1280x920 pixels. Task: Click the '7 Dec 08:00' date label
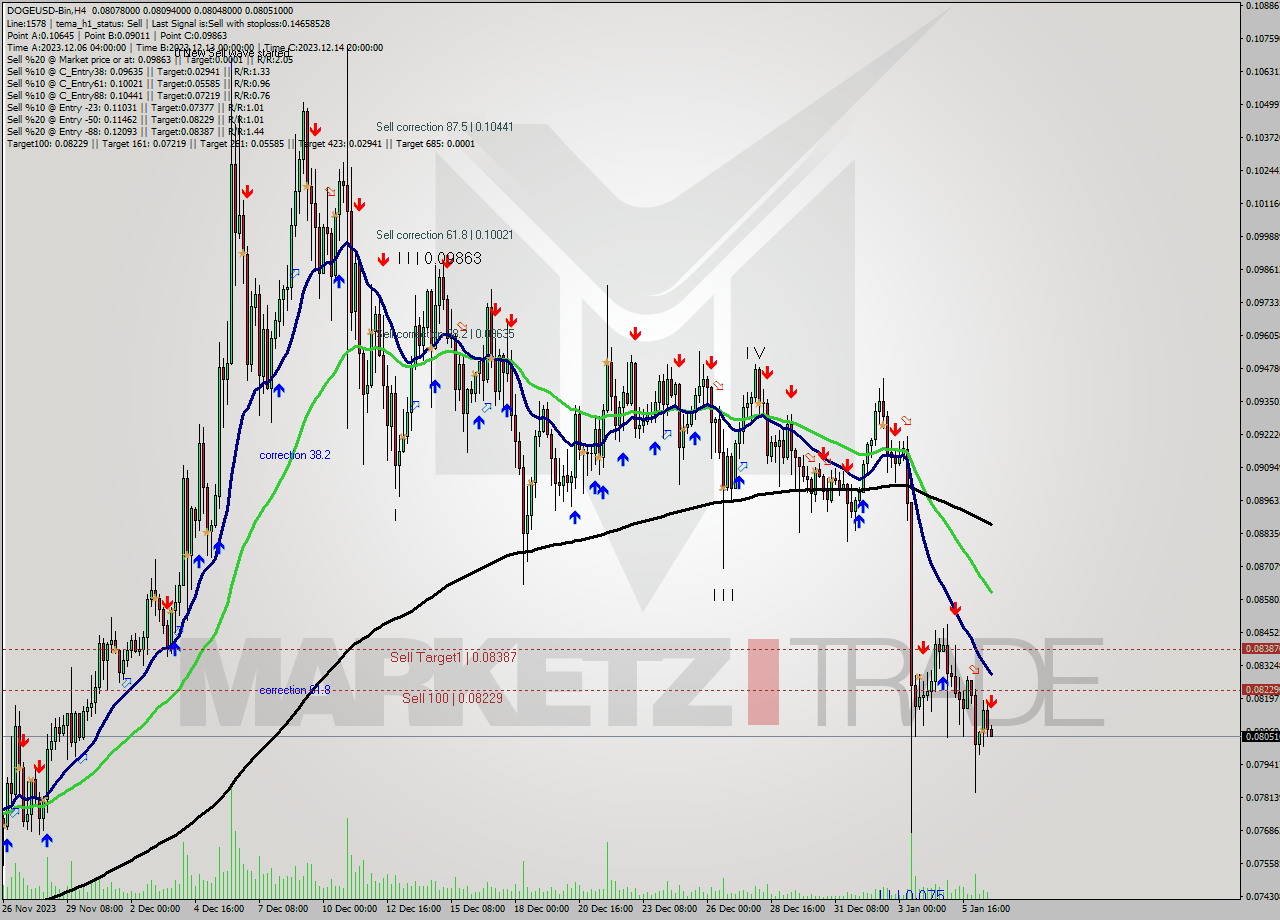pyautogui.click(x=283, y=909)
